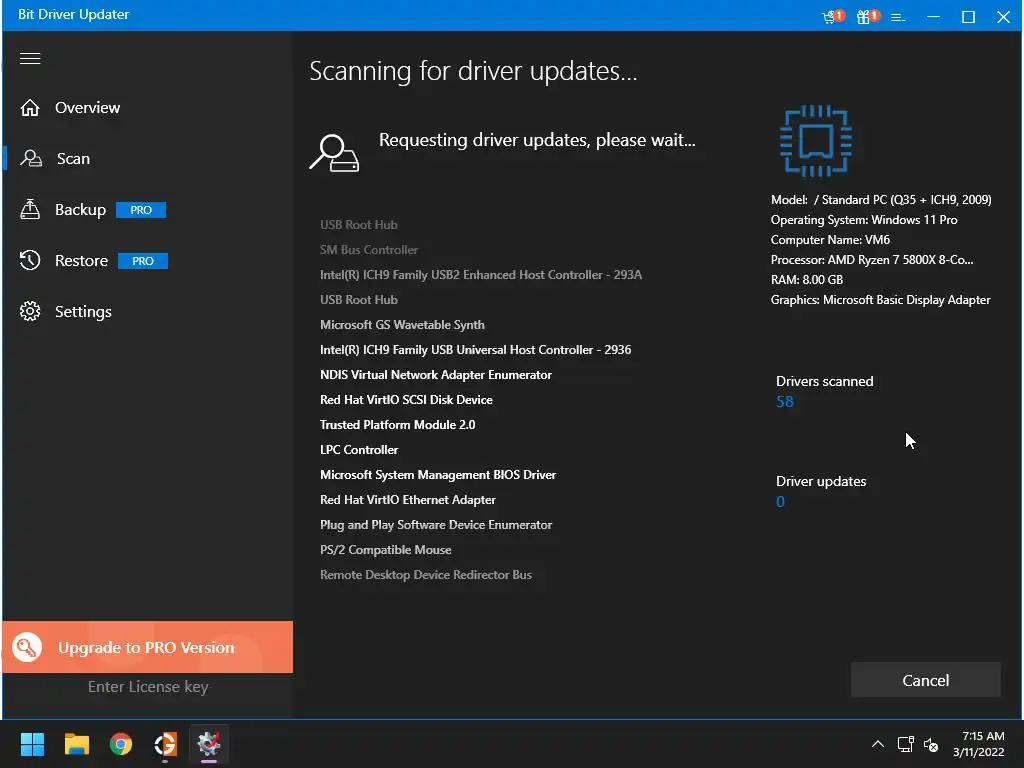Click the Restore clock icon
Image resolution: width=1024 pixels, height=768 pixels.
click(30, 261)
